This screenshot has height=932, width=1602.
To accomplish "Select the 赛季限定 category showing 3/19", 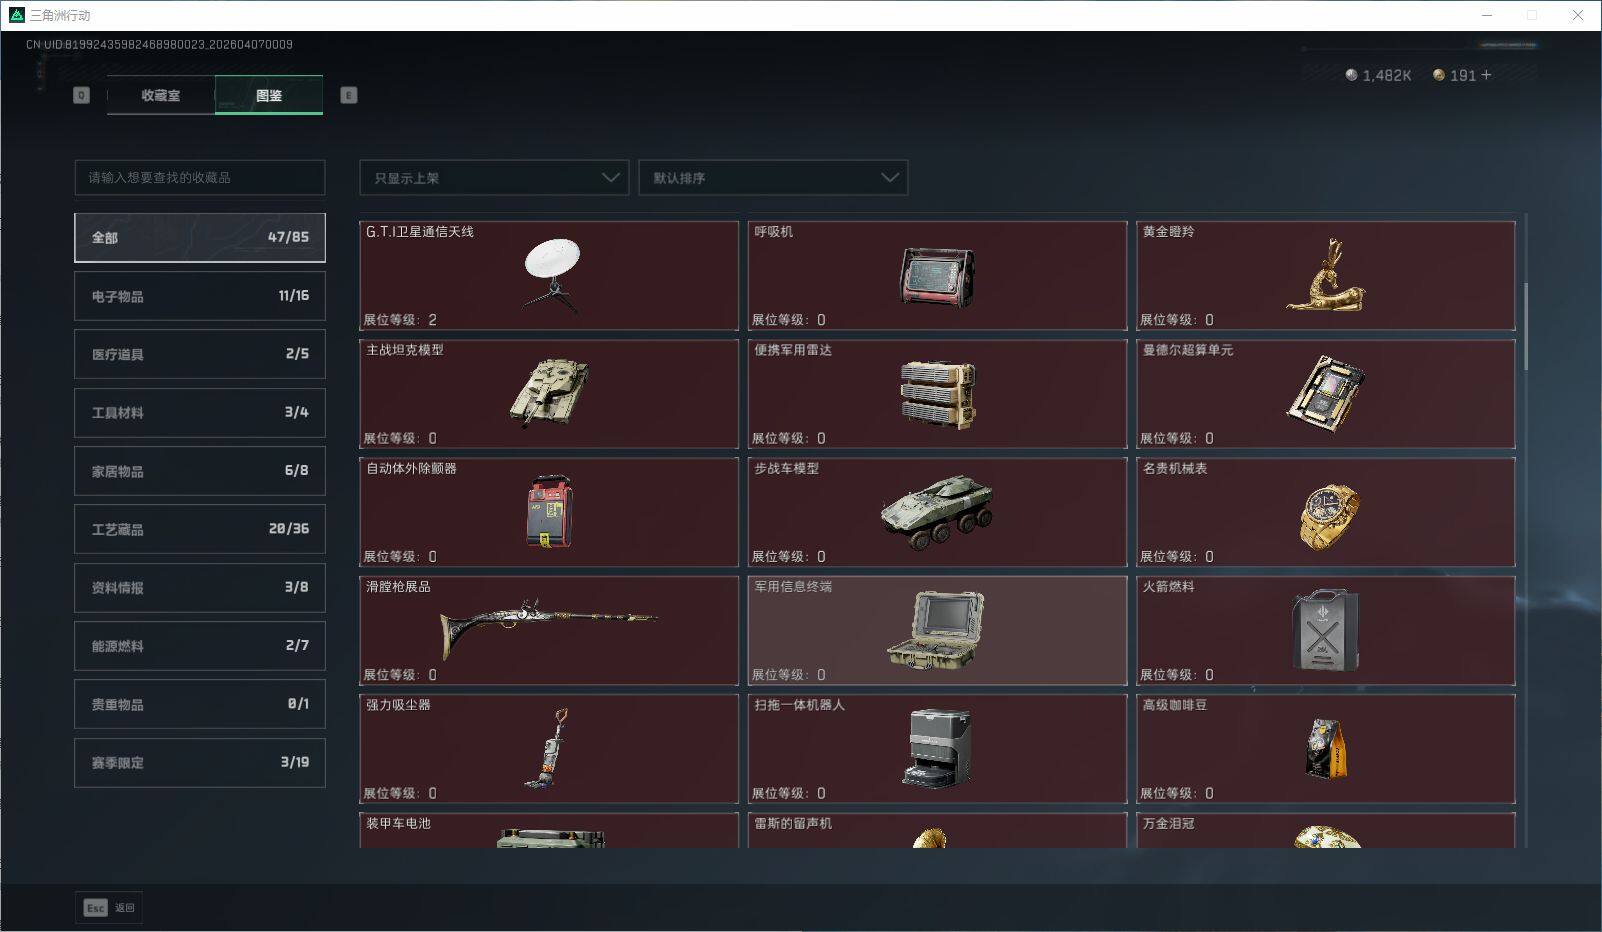I will coord(199,762).
